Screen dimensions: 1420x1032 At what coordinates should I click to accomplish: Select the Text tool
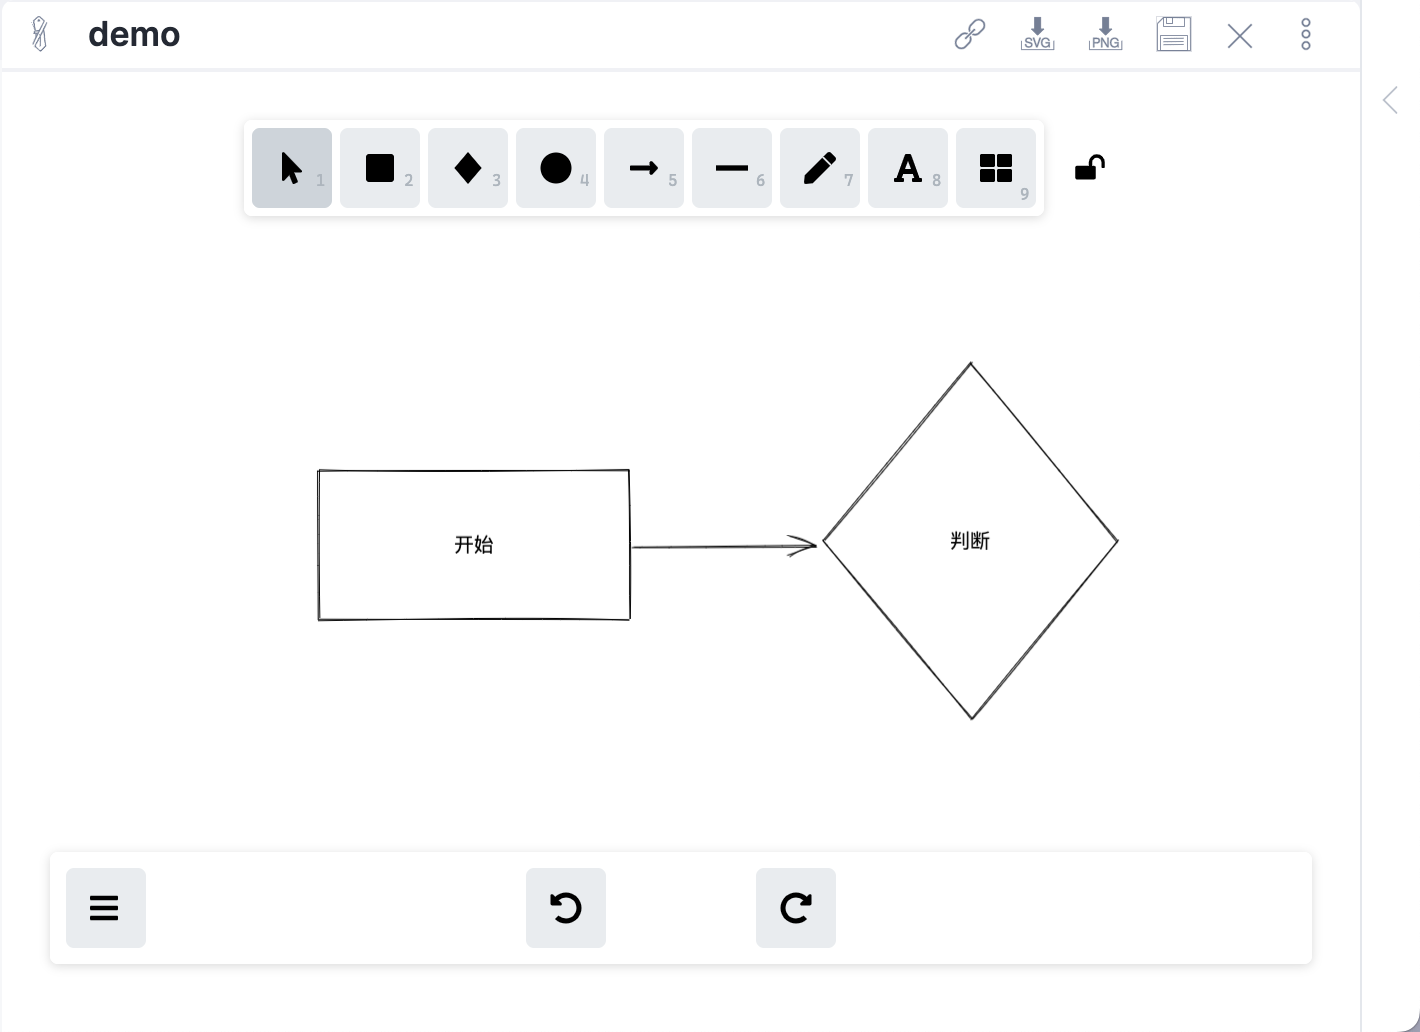point(908,168)
